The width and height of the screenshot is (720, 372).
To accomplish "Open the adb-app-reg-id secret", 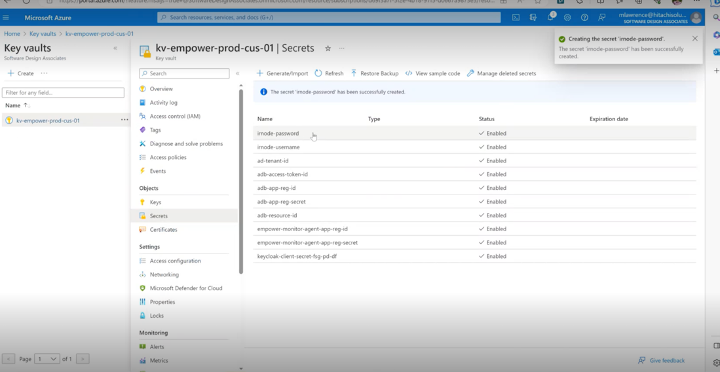I will [x=276, y=188].
